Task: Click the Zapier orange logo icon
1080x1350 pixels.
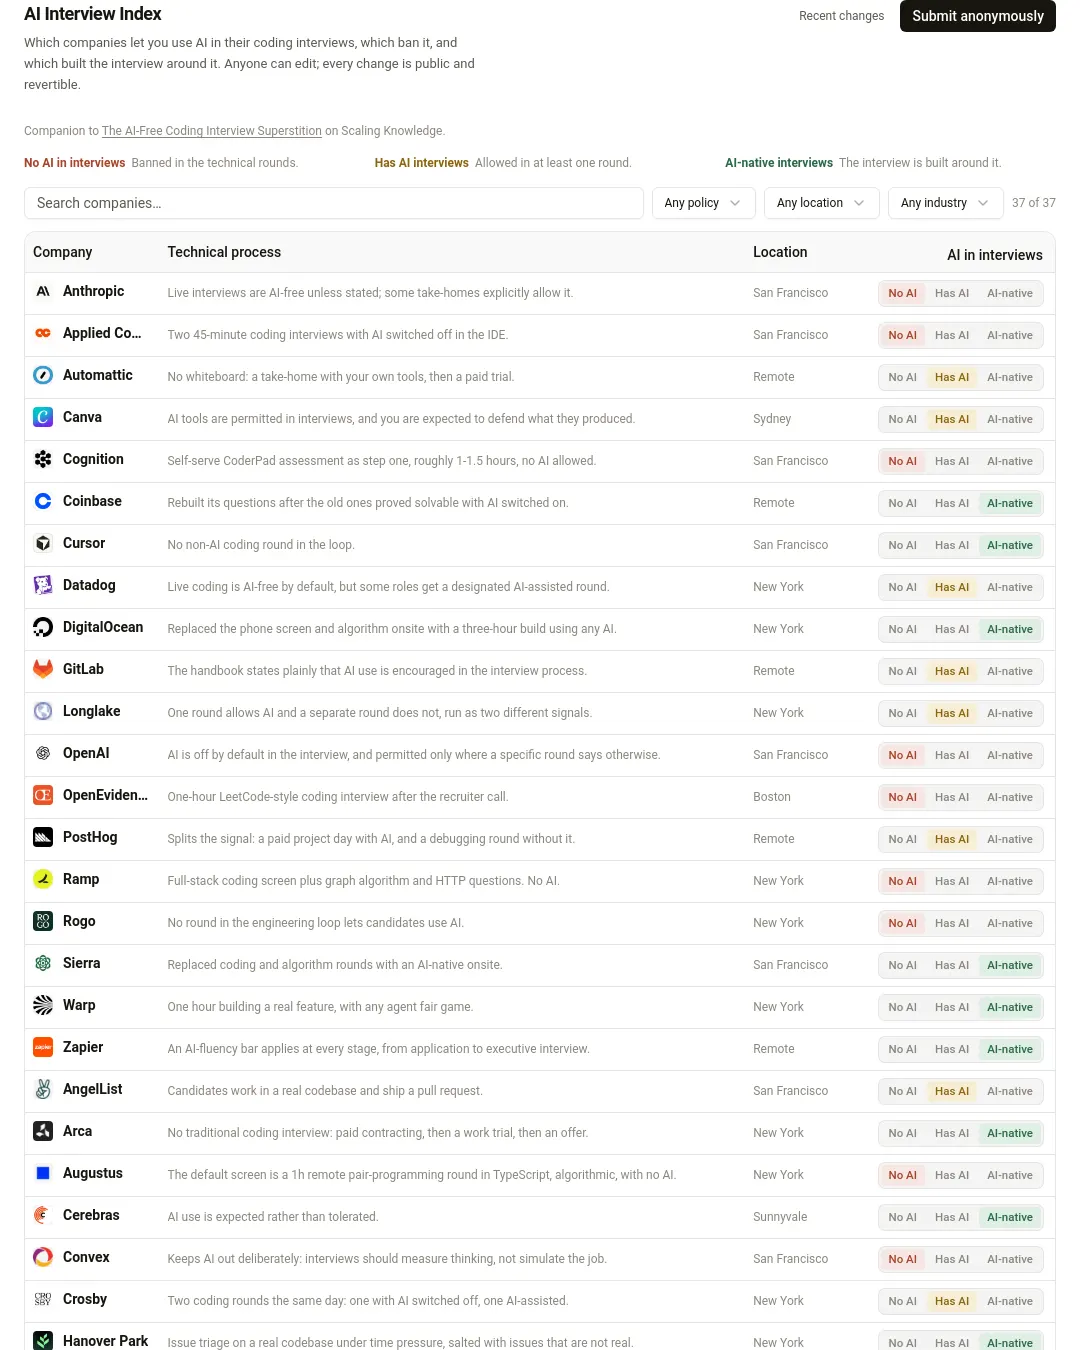Action: pyautogui.click(x=43, y=1047)
